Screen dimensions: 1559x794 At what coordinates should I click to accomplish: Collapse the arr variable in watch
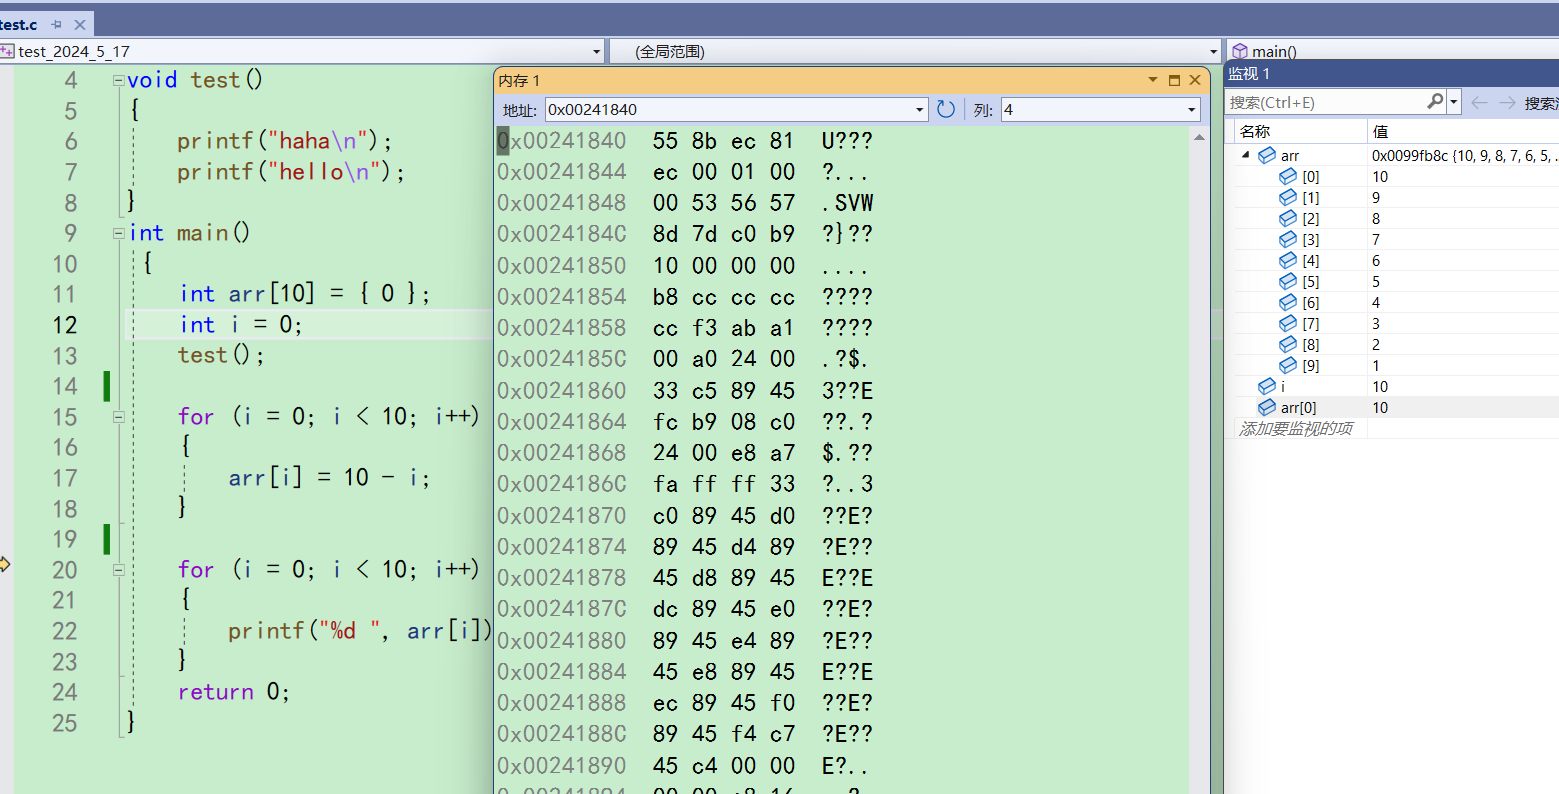point(1246,155)
